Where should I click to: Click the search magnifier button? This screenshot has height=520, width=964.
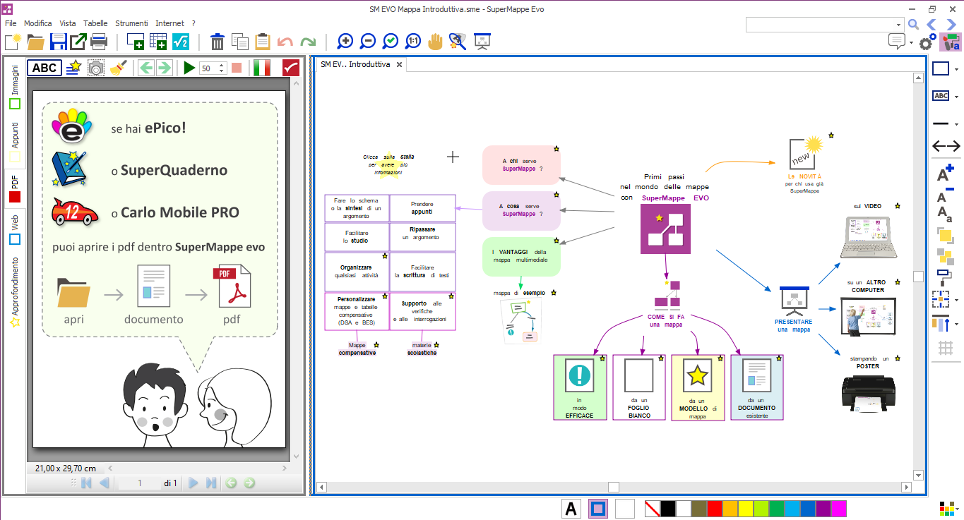(x=913, y=25)
